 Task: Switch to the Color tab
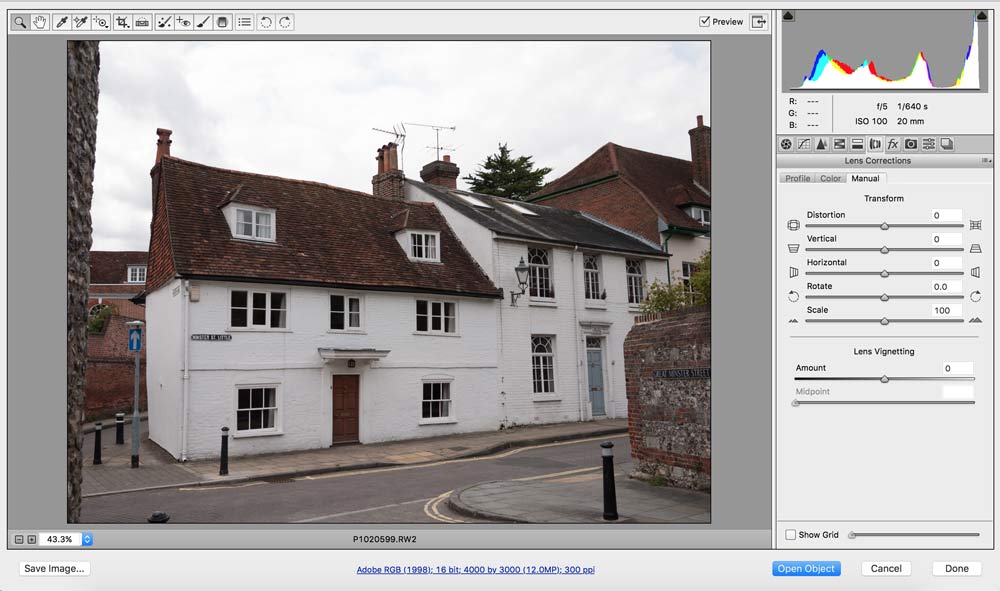tap(831, 178)
